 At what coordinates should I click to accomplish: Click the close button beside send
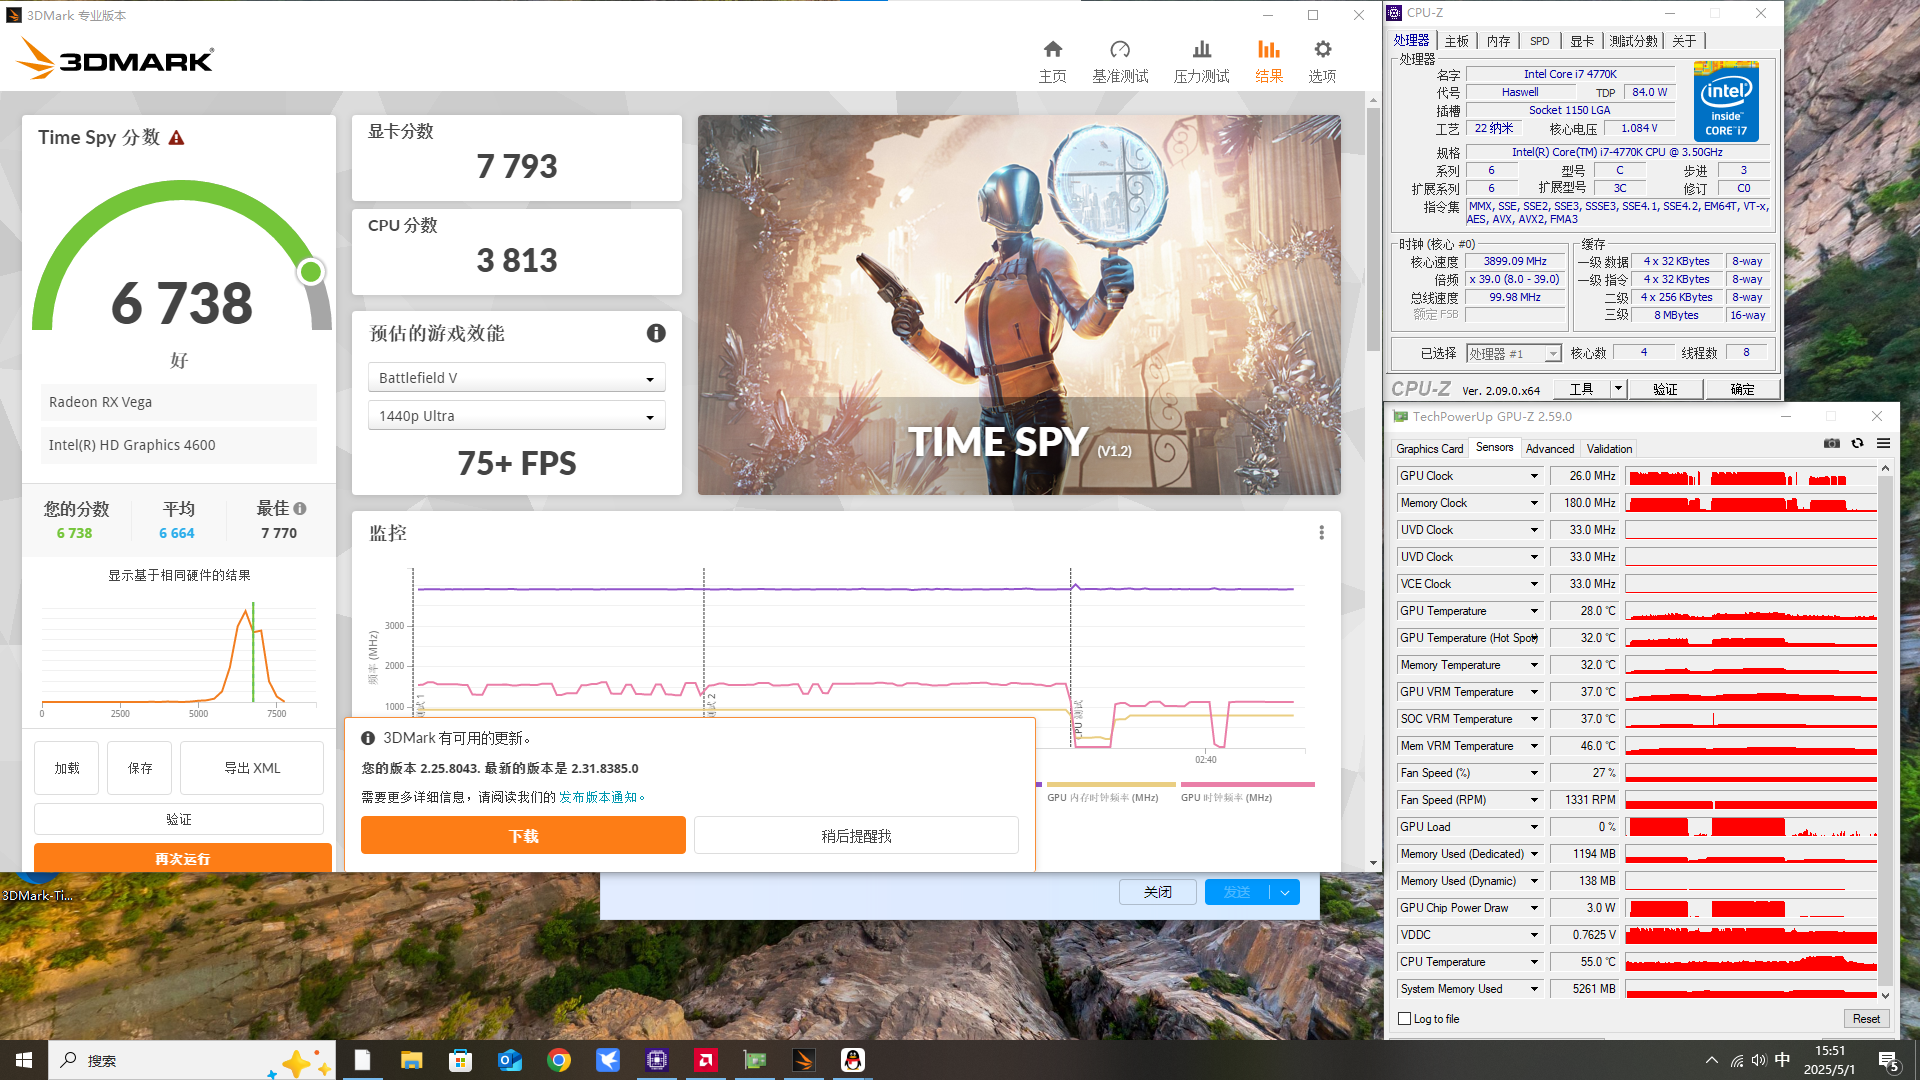[x=1158, y=892]
